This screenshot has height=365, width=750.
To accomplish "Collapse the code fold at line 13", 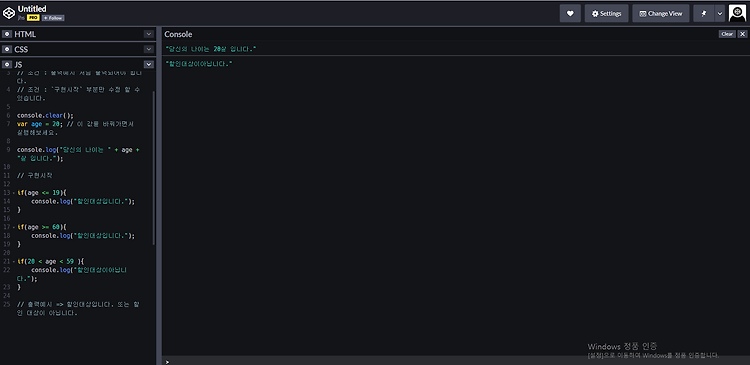I will coord(14,193).
